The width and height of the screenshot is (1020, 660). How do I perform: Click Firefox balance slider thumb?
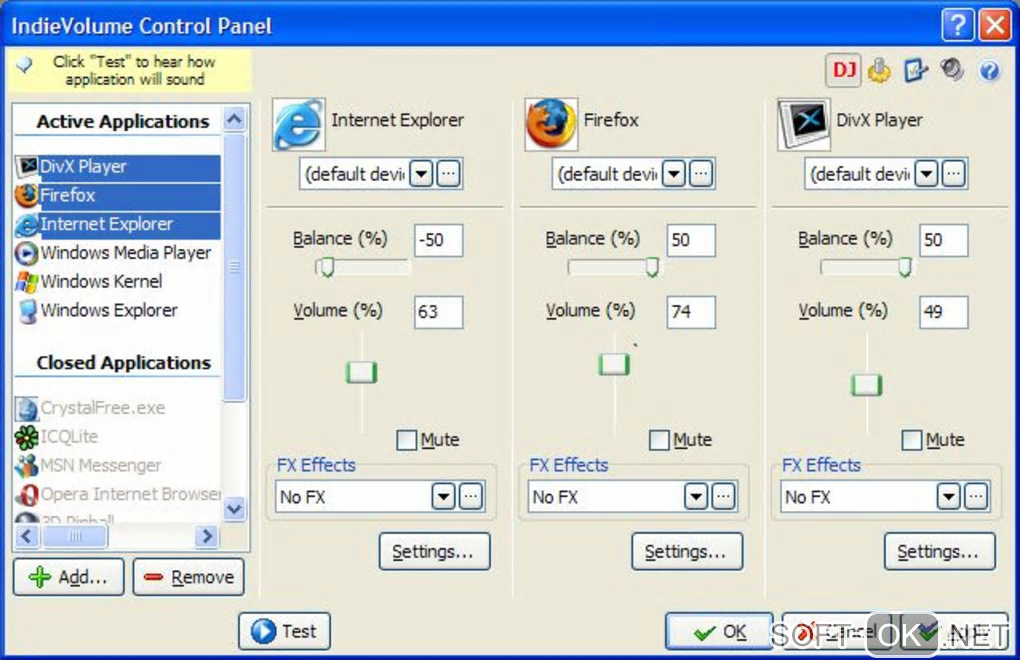(x=652, y=267)
